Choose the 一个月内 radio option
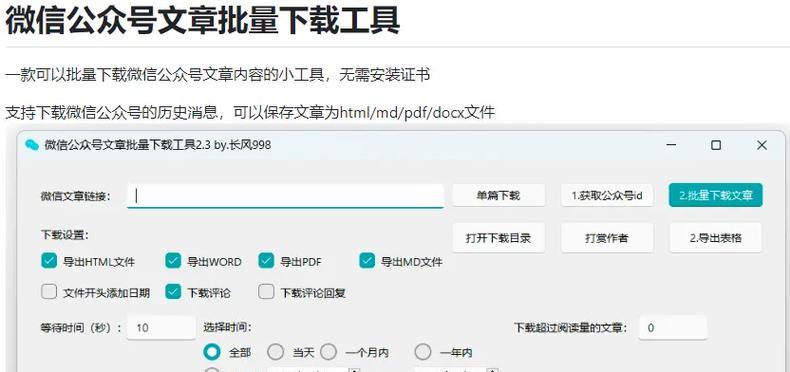Image resolution: width=790 pixels, height=372 pixels. [328, 352]
